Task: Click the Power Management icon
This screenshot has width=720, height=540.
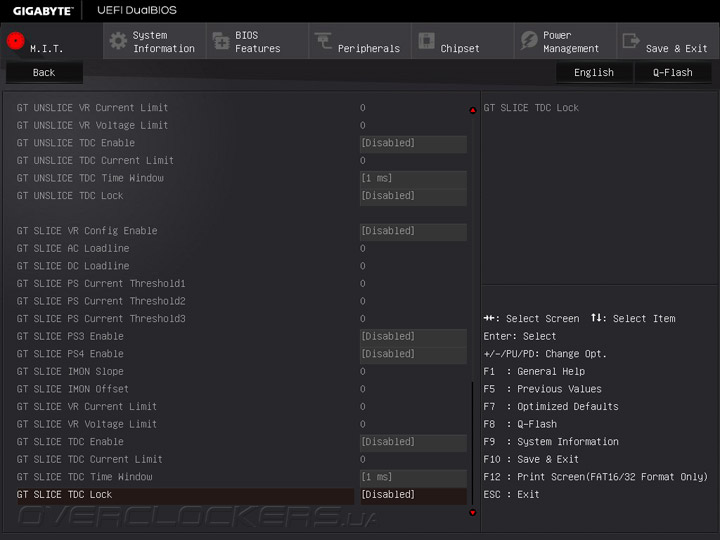Action: (529, 42)
